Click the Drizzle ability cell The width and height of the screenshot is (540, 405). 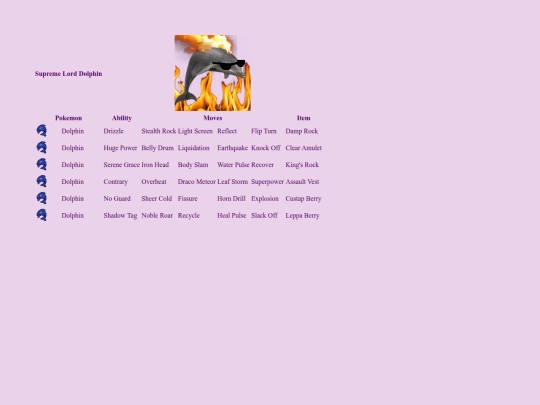pos(113,131)
